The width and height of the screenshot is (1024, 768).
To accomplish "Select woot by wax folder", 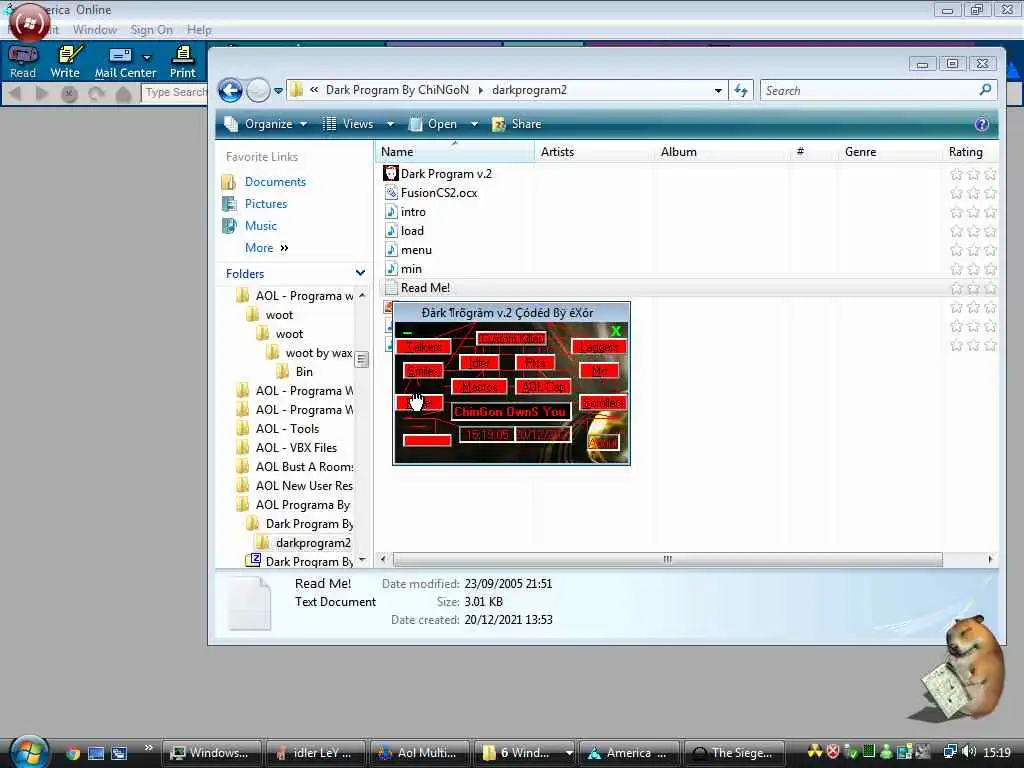I will tap(319, 353).
